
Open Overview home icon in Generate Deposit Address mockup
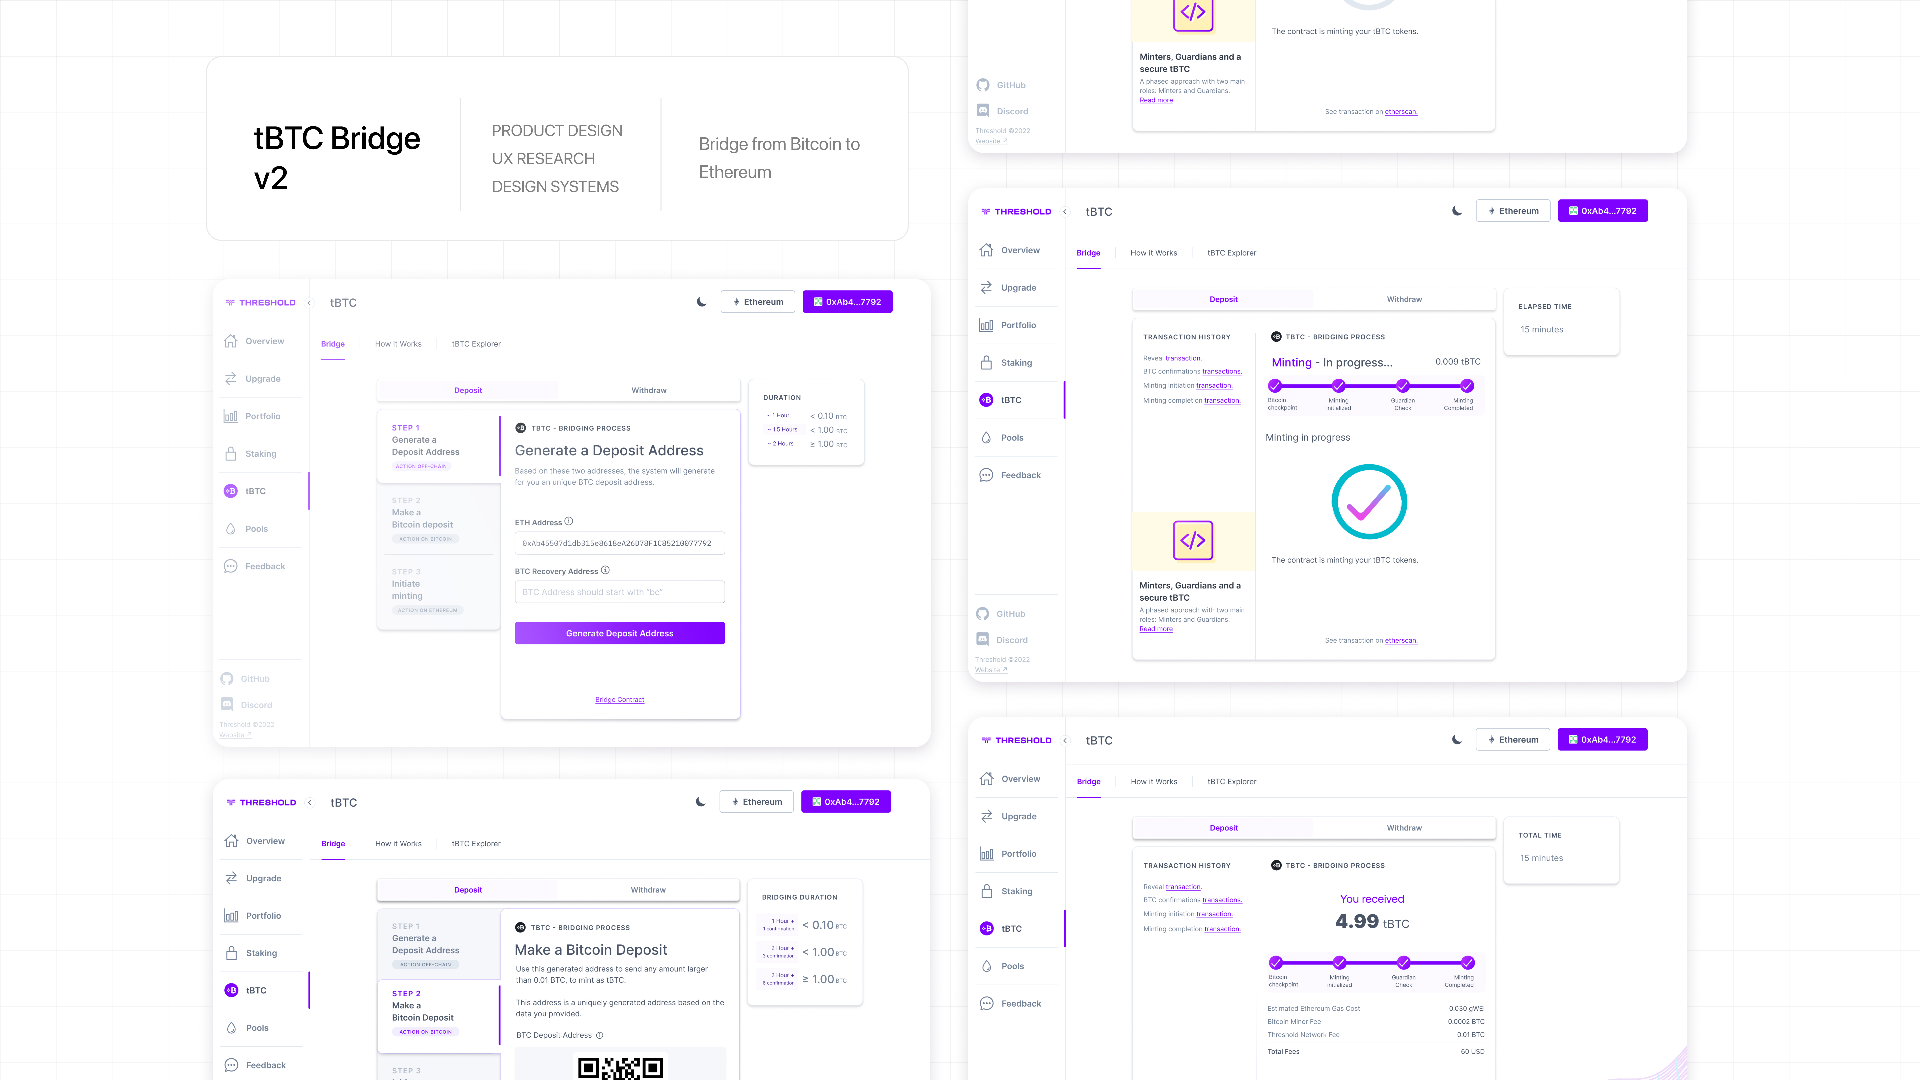pos(231,341)
